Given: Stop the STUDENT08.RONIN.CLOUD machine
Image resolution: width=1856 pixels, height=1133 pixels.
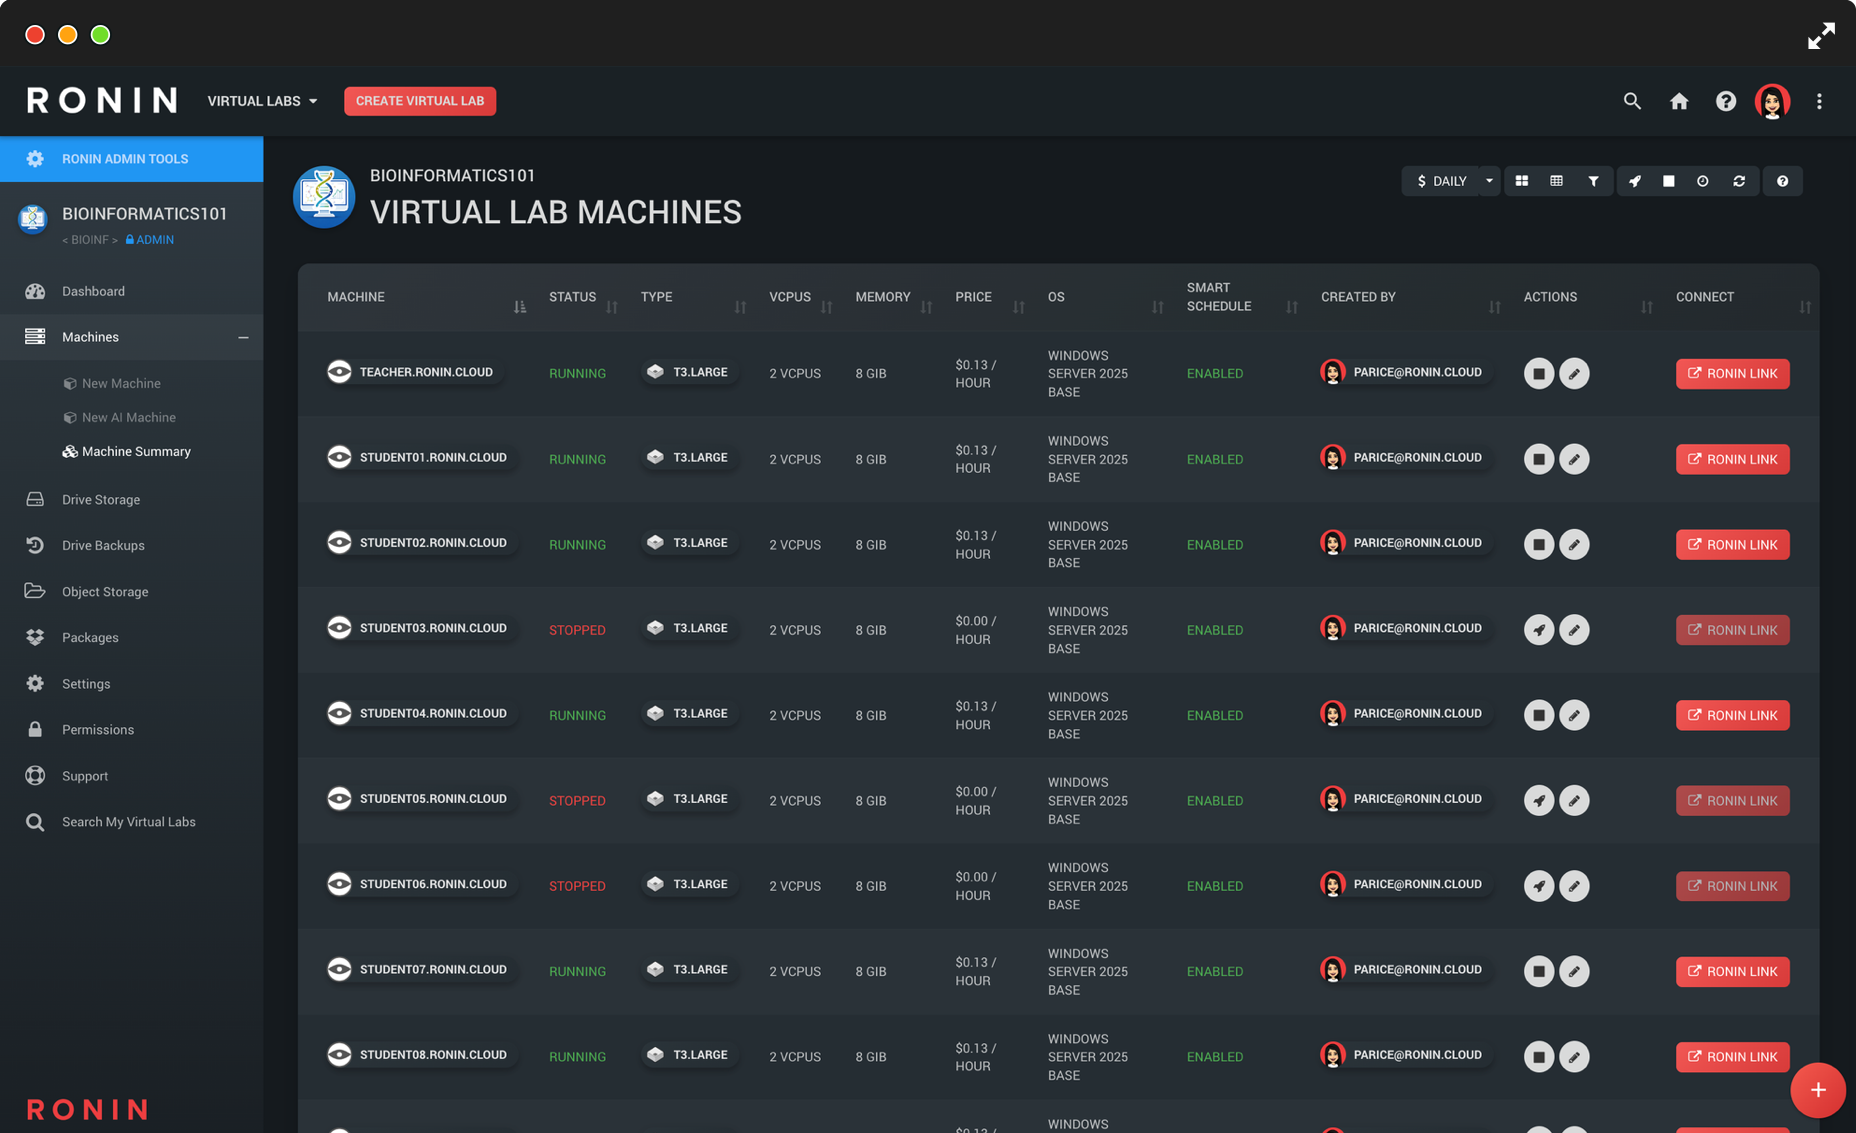Looking at the screenshot, I should (x=1539, y=1057).
